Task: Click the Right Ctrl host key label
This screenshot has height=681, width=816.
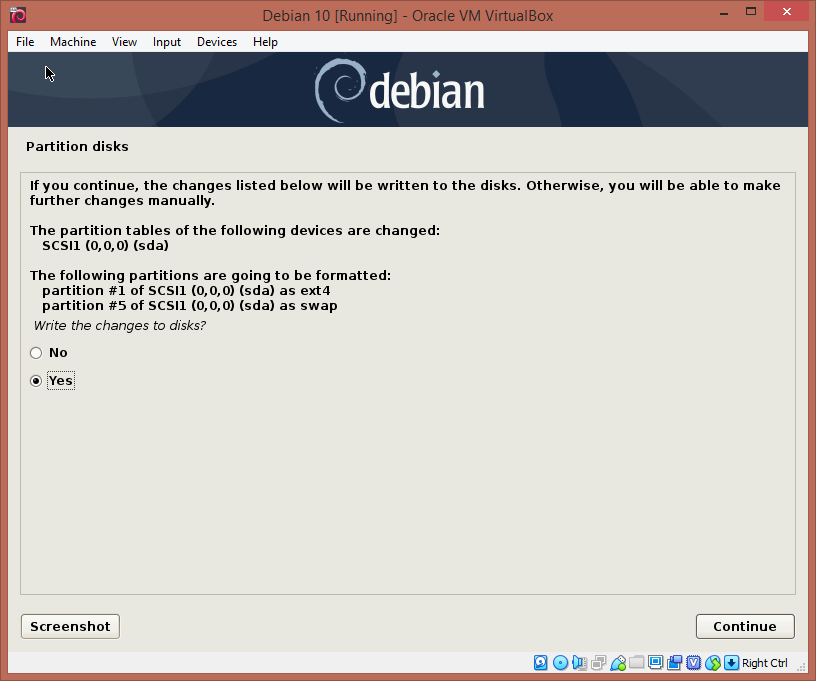Action: point(764,663)
